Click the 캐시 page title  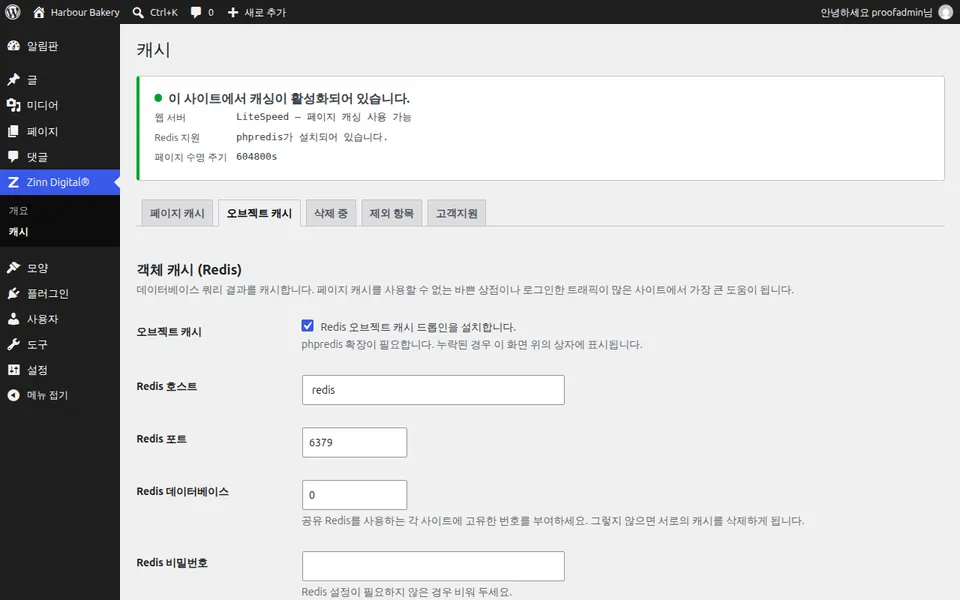153,50
